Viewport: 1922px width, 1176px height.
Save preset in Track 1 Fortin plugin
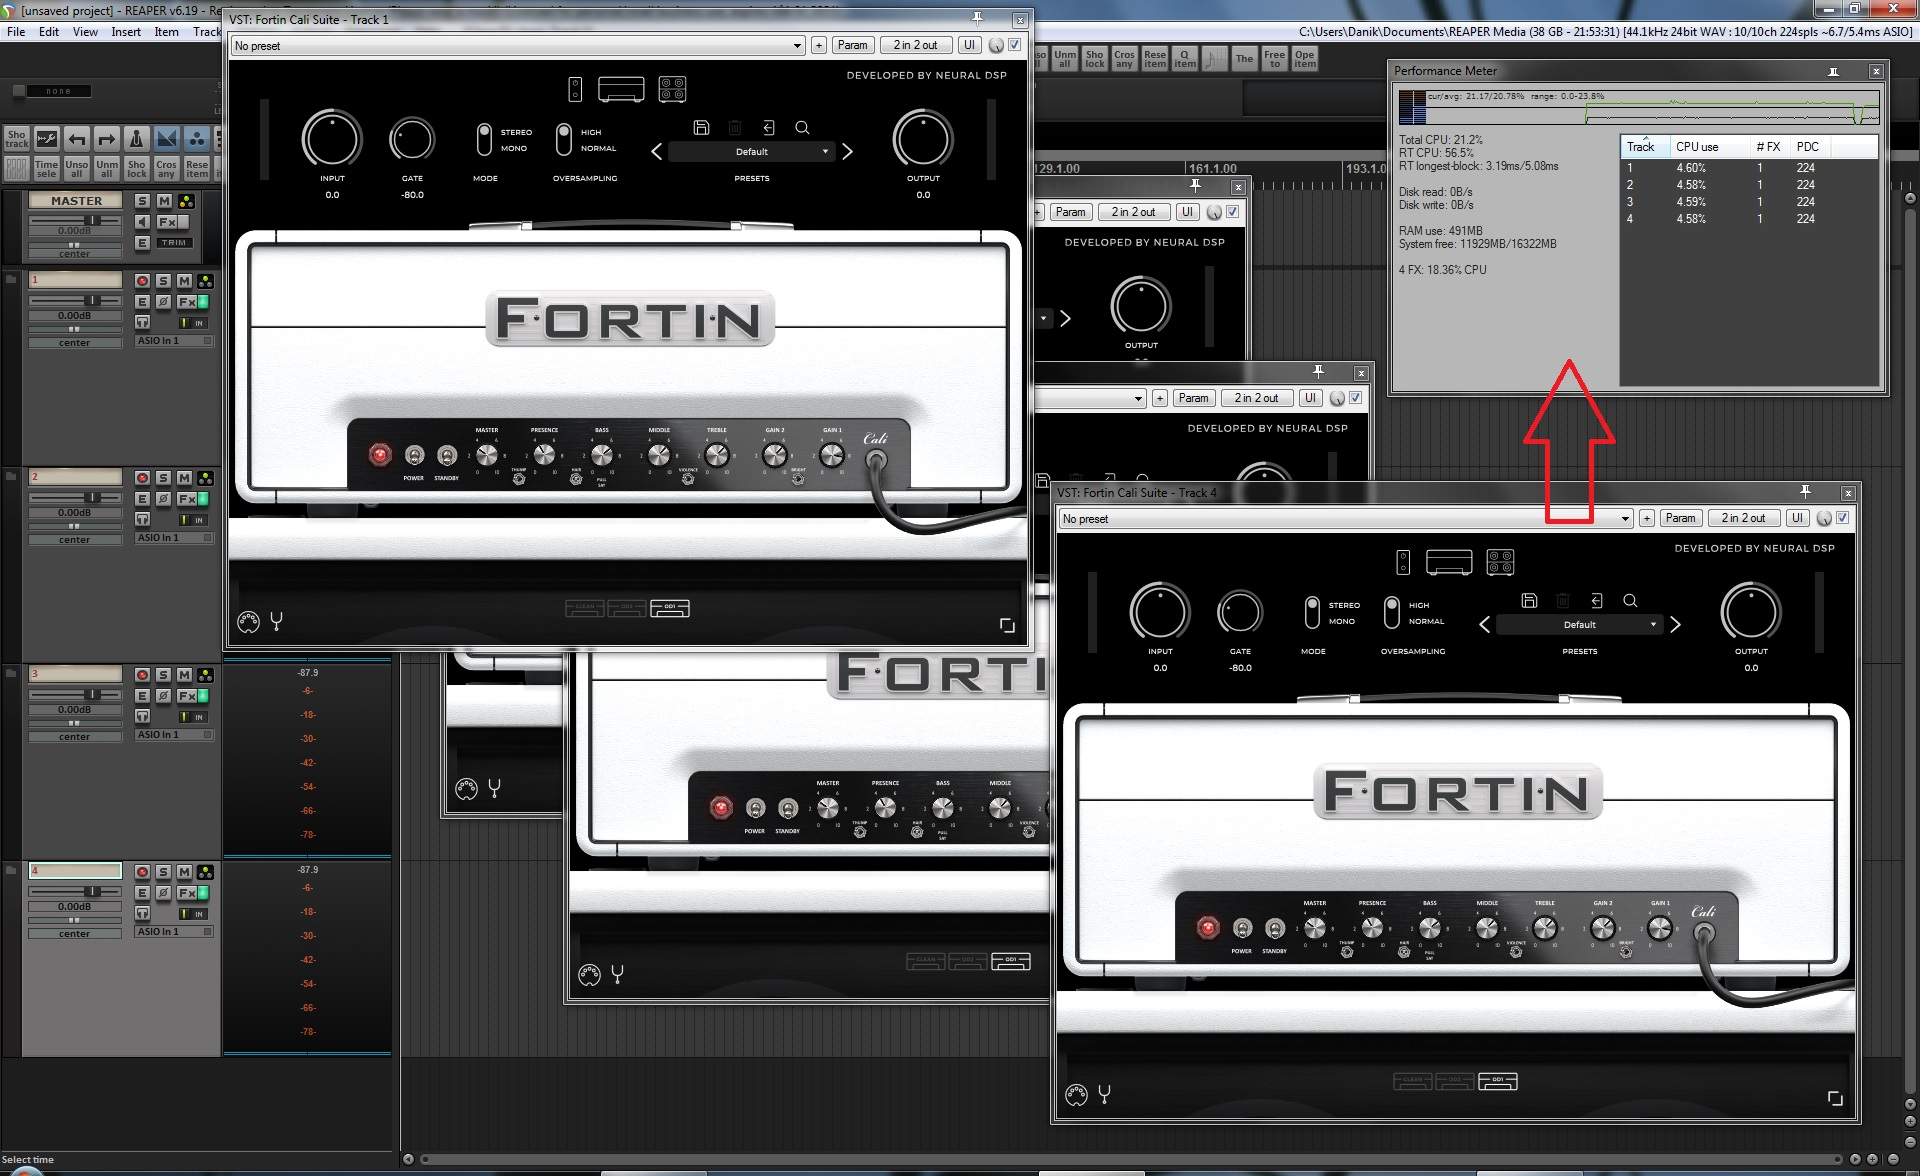pyautogui.click(x=701, y=127)
